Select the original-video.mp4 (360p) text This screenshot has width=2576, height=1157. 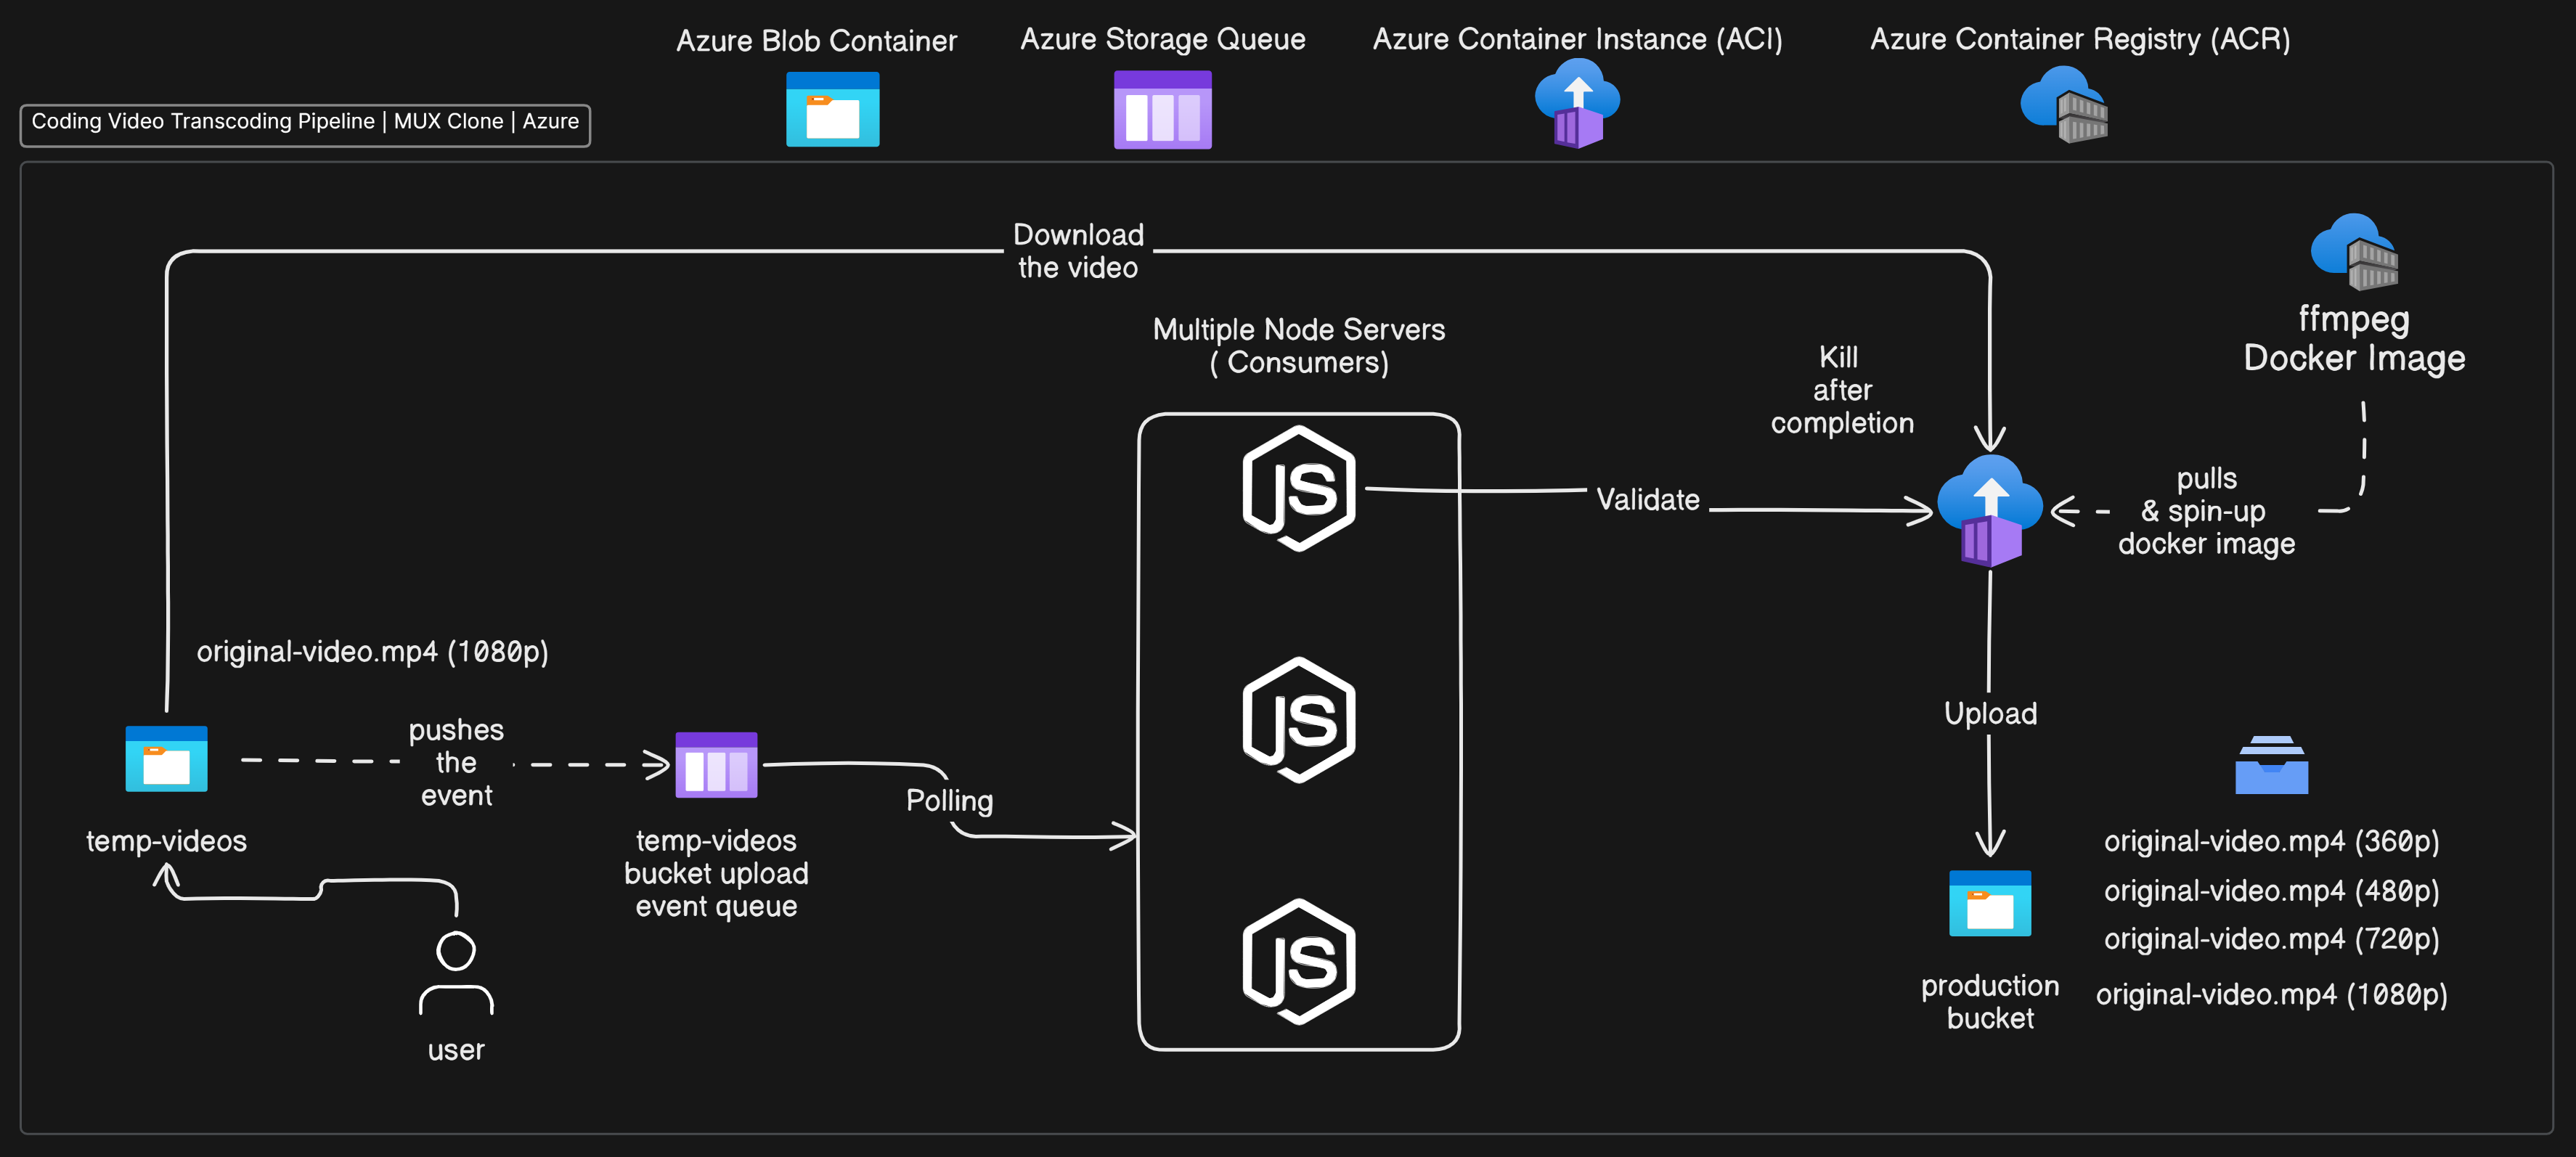pyautogui.click(x=2271, y=841)
